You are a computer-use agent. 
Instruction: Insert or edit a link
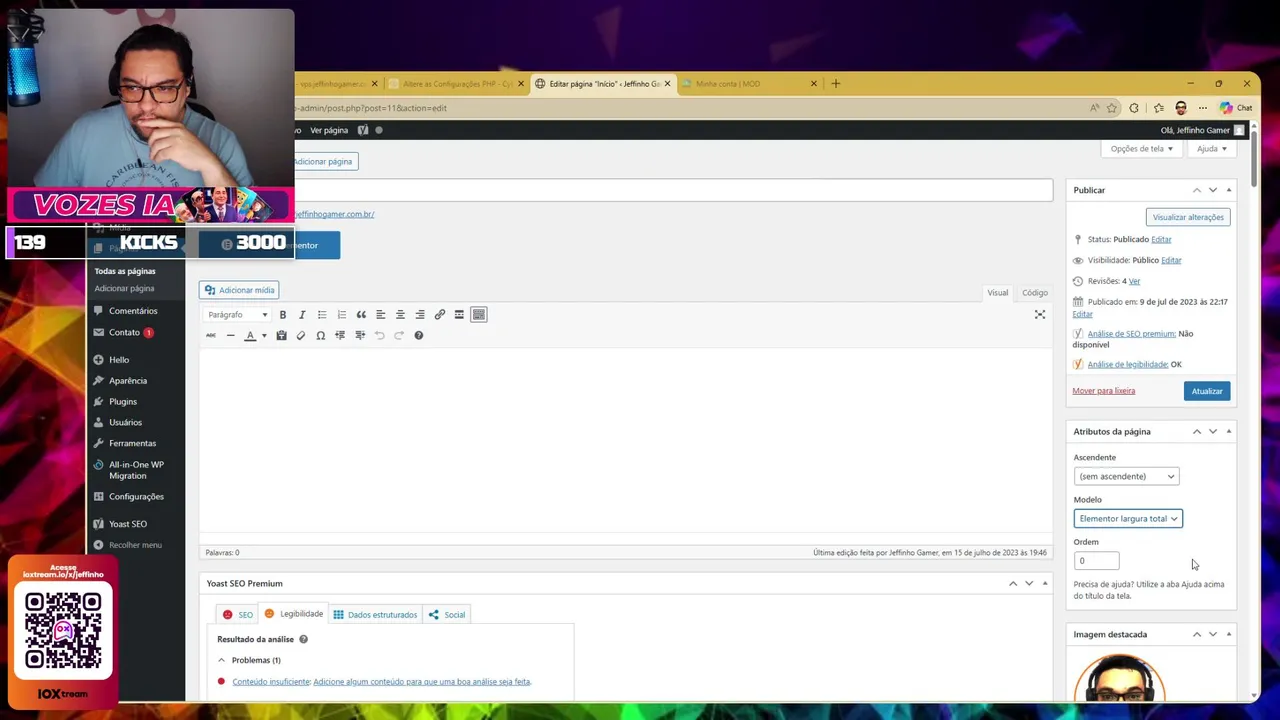[x=439, y=315]
